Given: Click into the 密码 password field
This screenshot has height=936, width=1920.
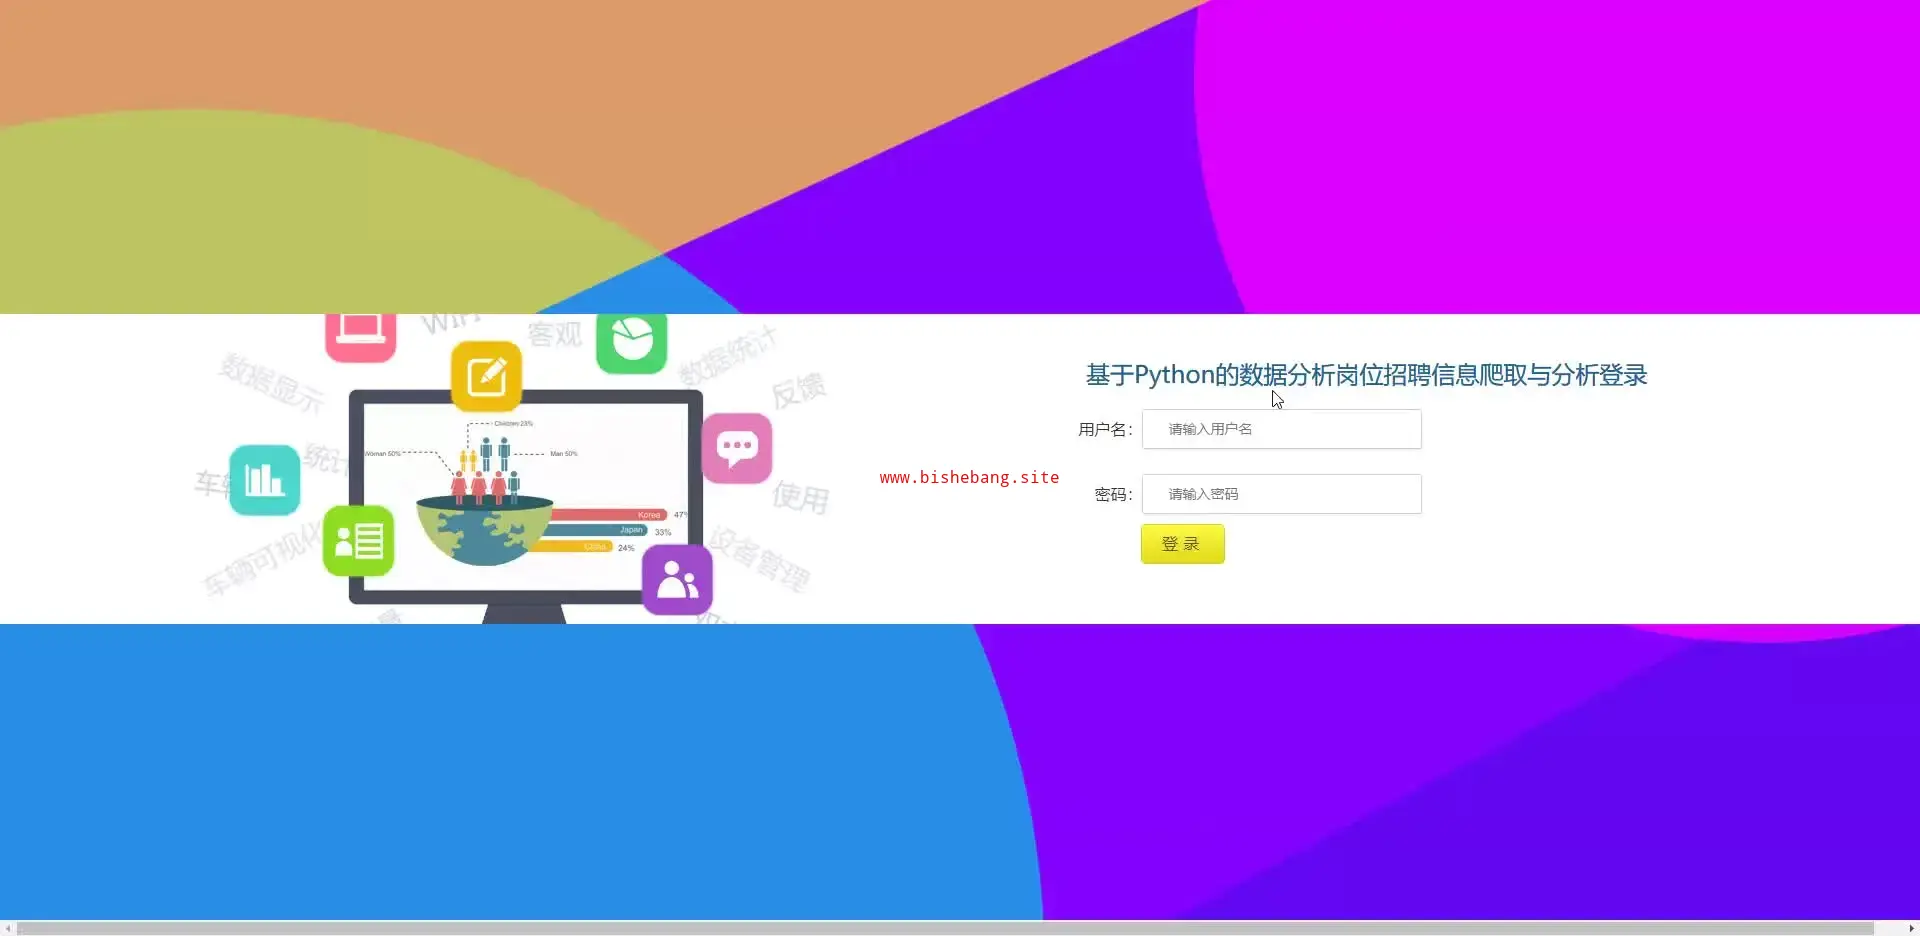Looking at the screenshot, I should (1281, 494).
